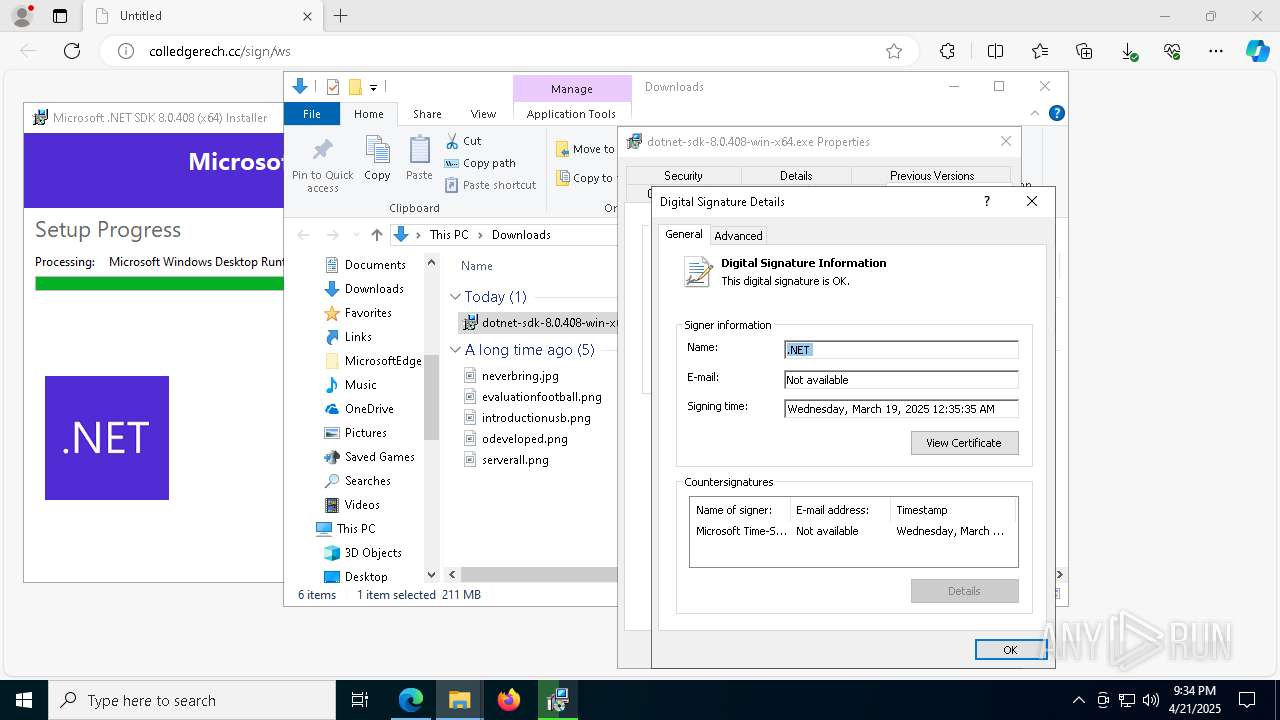1280x720 pixels.
Task: Select Downloads in navigation pane
Action: (374, 289)
